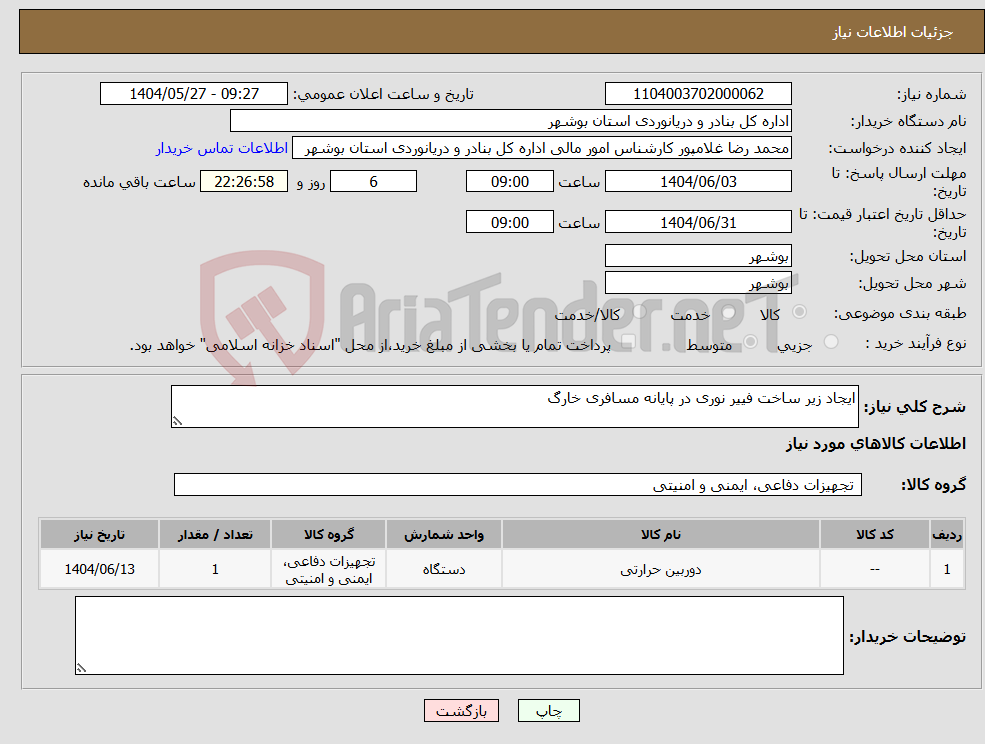Select the کالا classification radio button
The height and width of the screenshot is (744, 985).
(799, 312)
